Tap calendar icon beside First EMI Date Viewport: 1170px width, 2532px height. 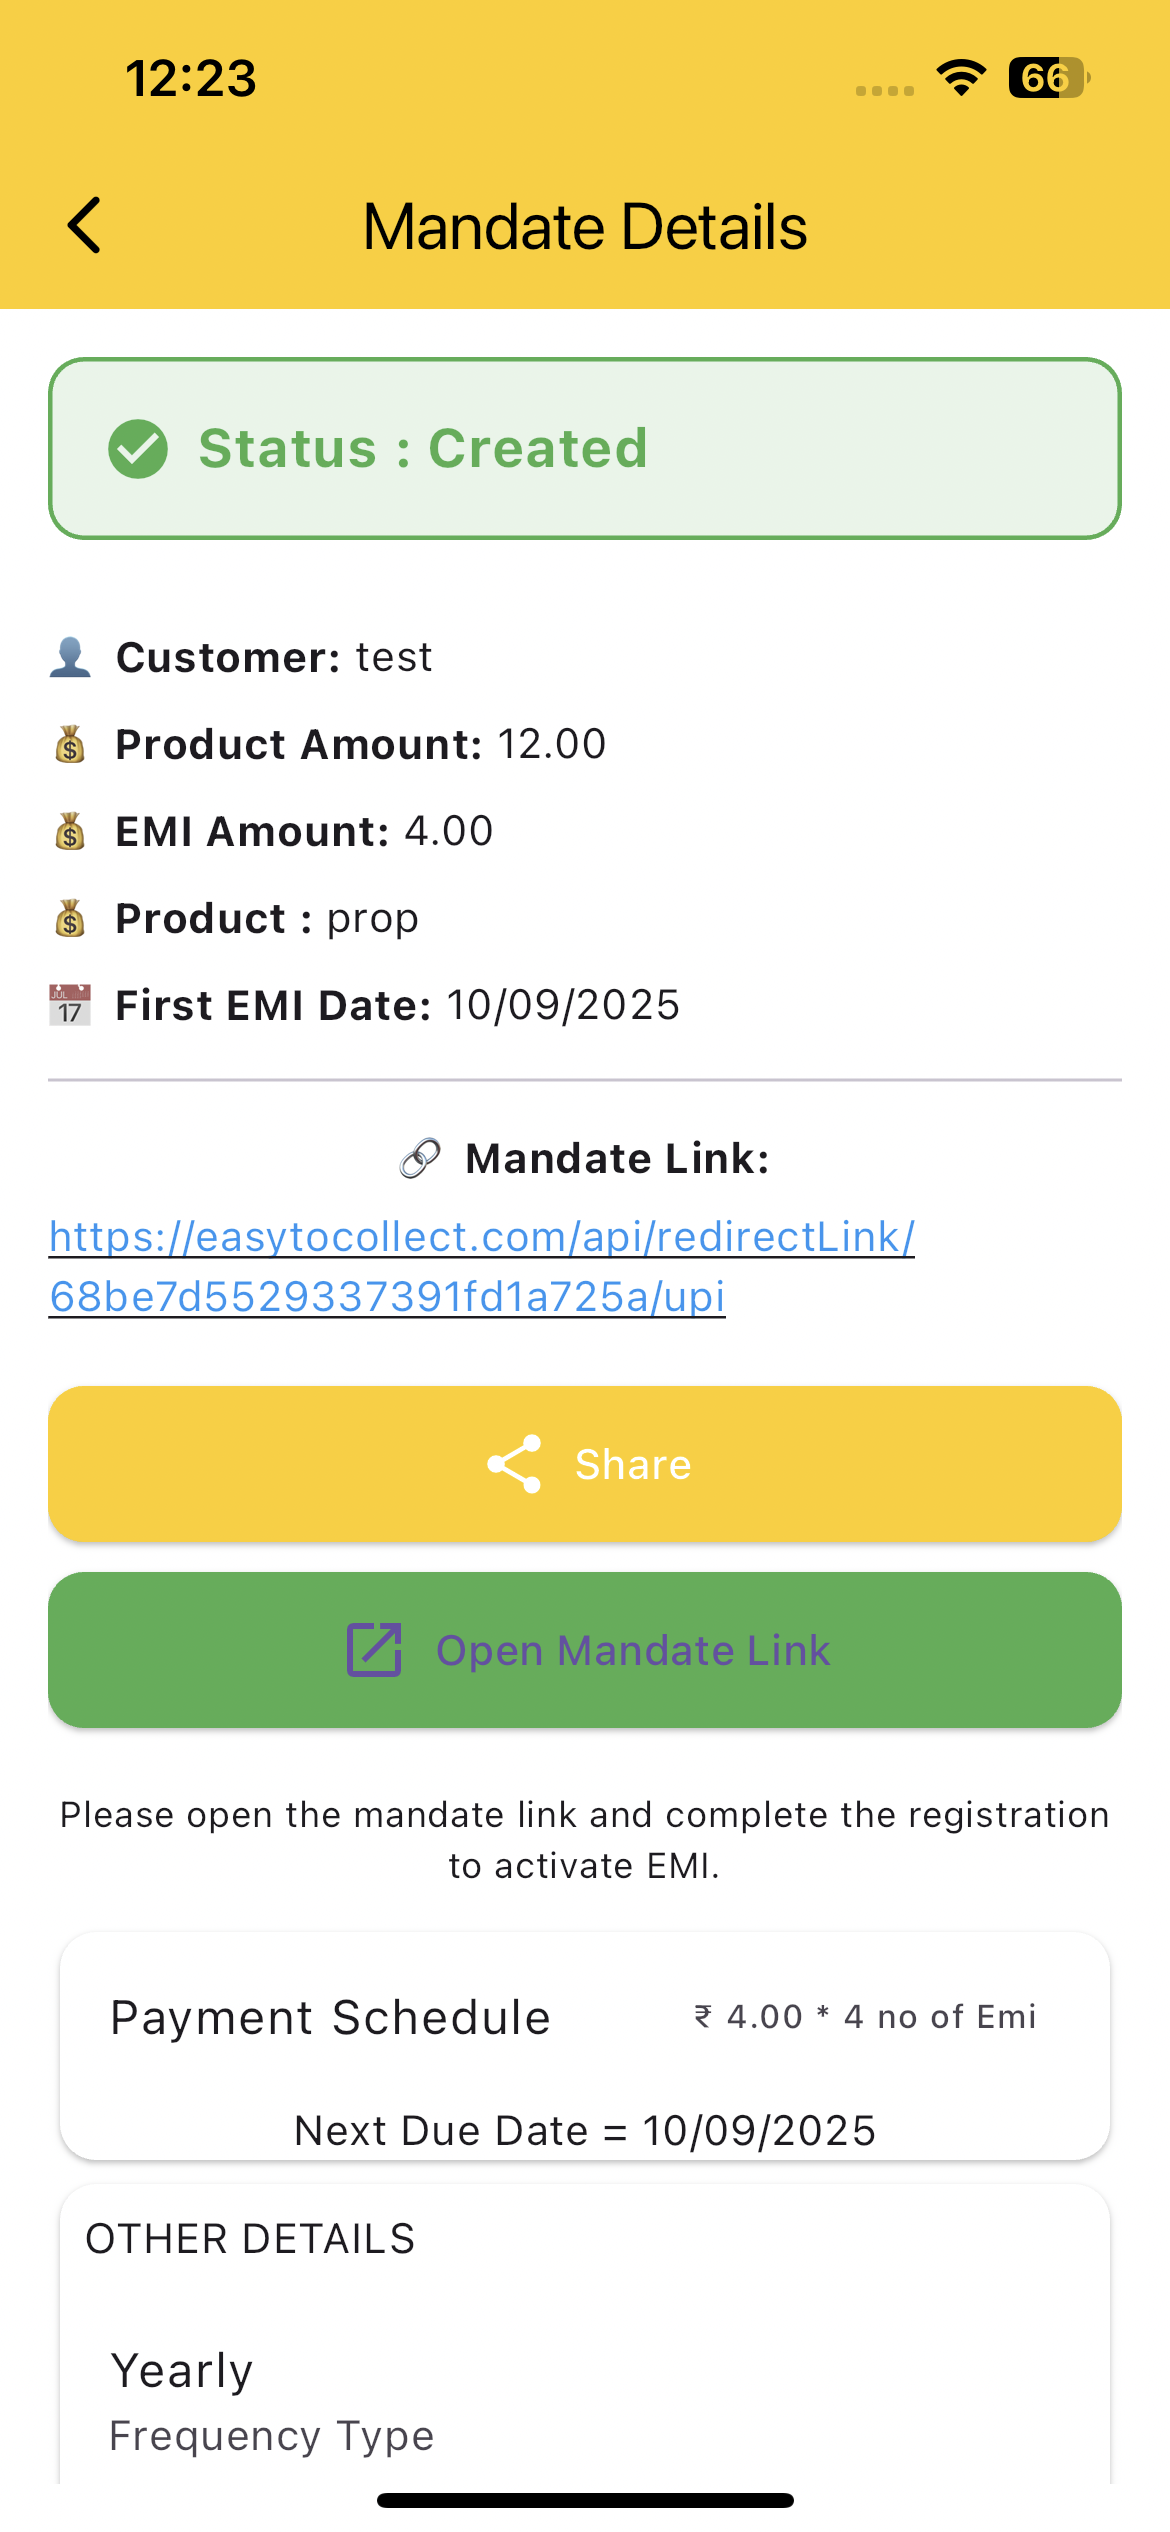[70, 1005]
